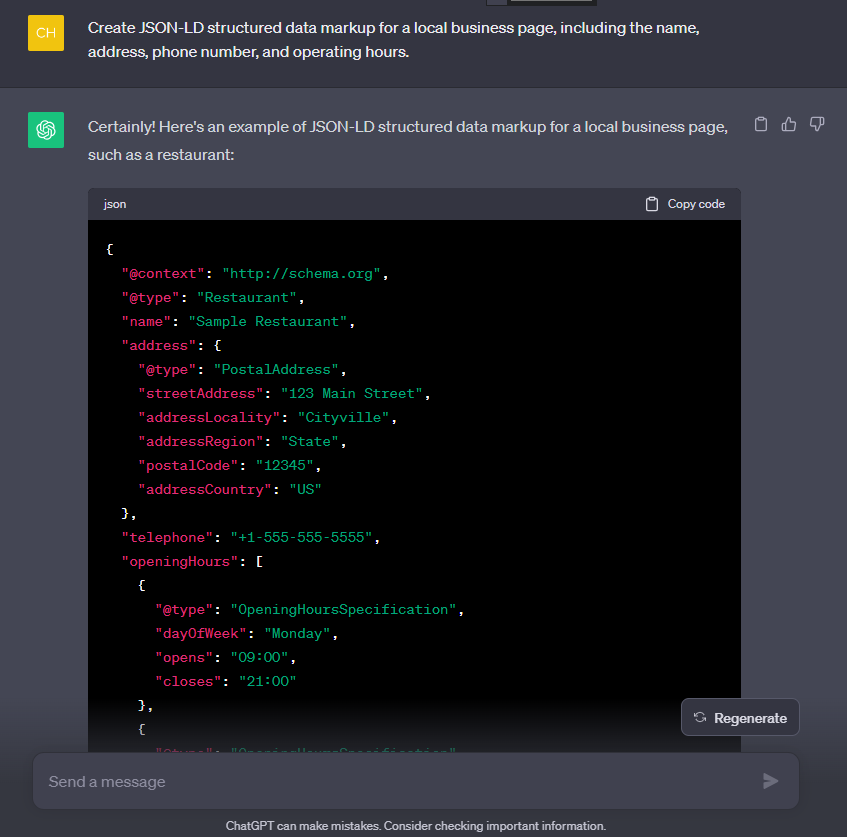Click the "PostalAddress" value

[276, 370]
